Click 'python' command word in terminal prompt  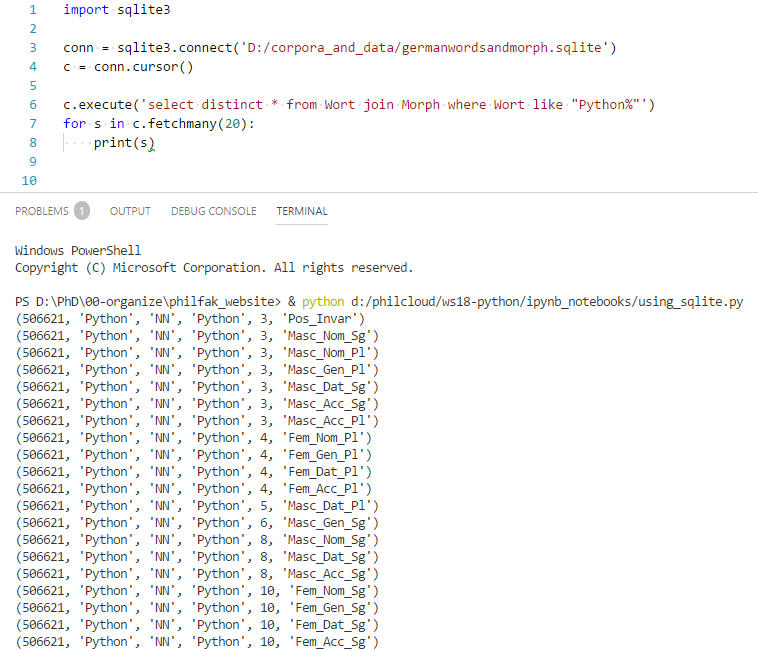[323, 302]
